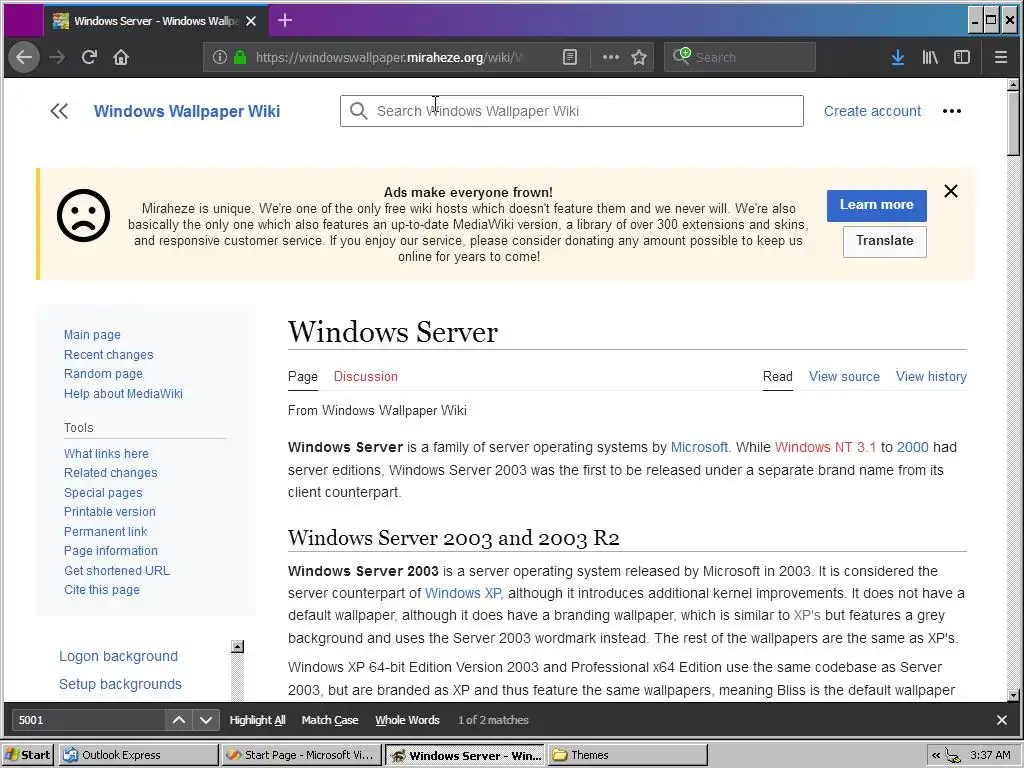The image size is (1024, 768).
Task: Close the Windows Server browser tab
Action: point(251,21)
